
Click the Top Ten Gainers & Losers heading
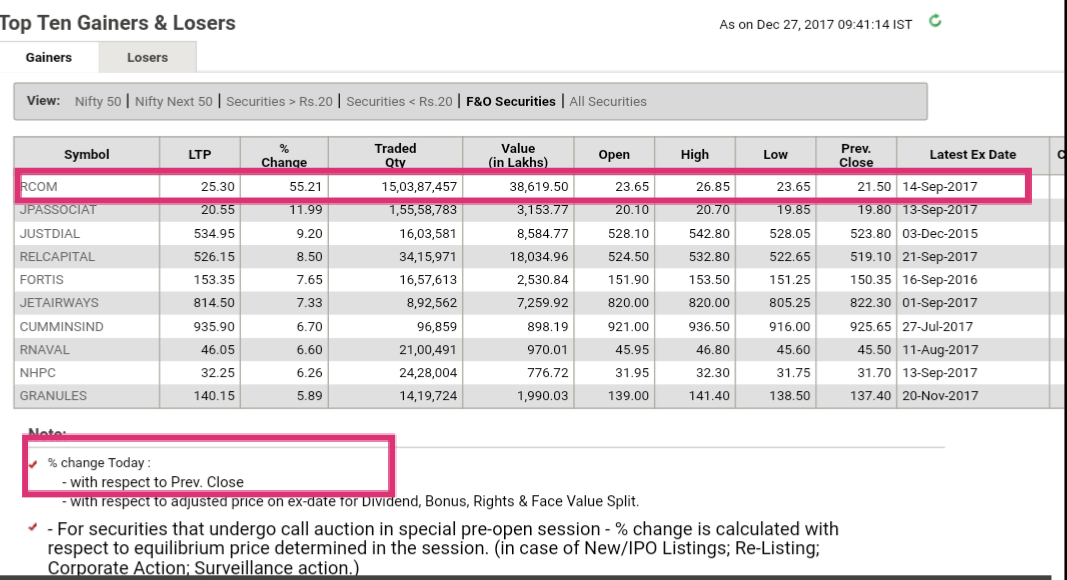[x=117, y=22]
